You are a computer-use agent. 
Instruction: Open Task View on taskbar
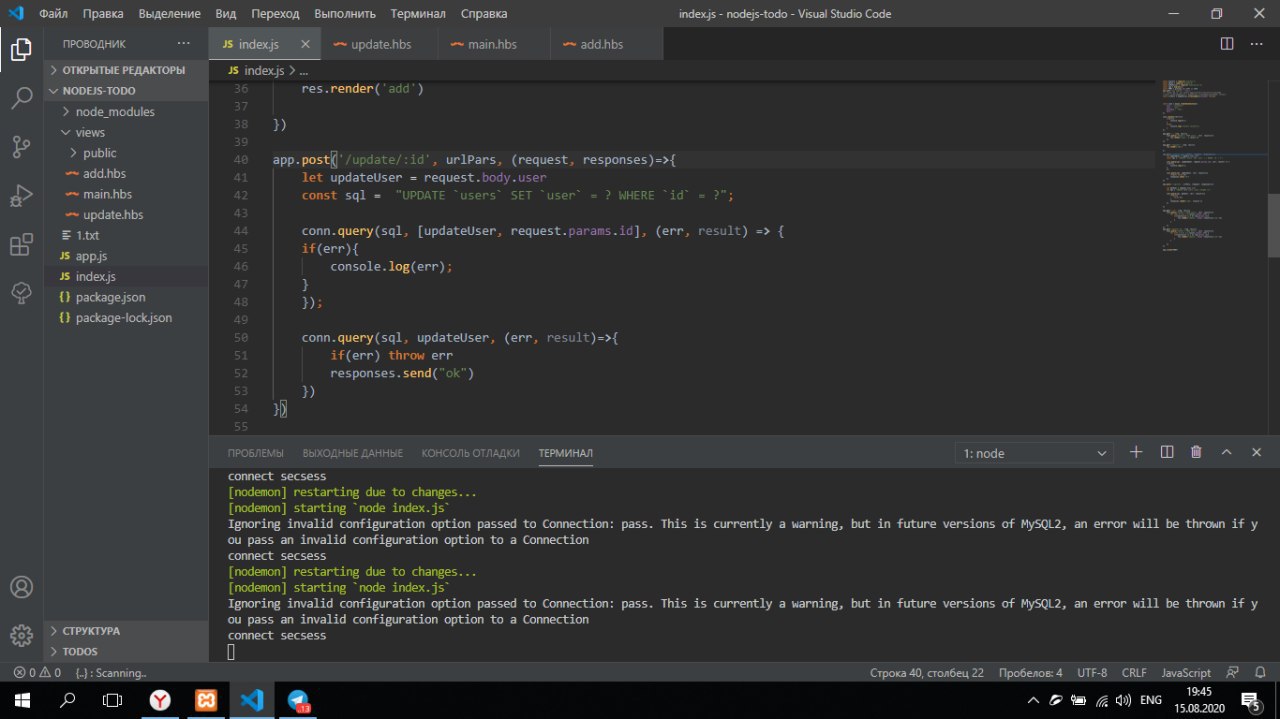coord(113,700)
